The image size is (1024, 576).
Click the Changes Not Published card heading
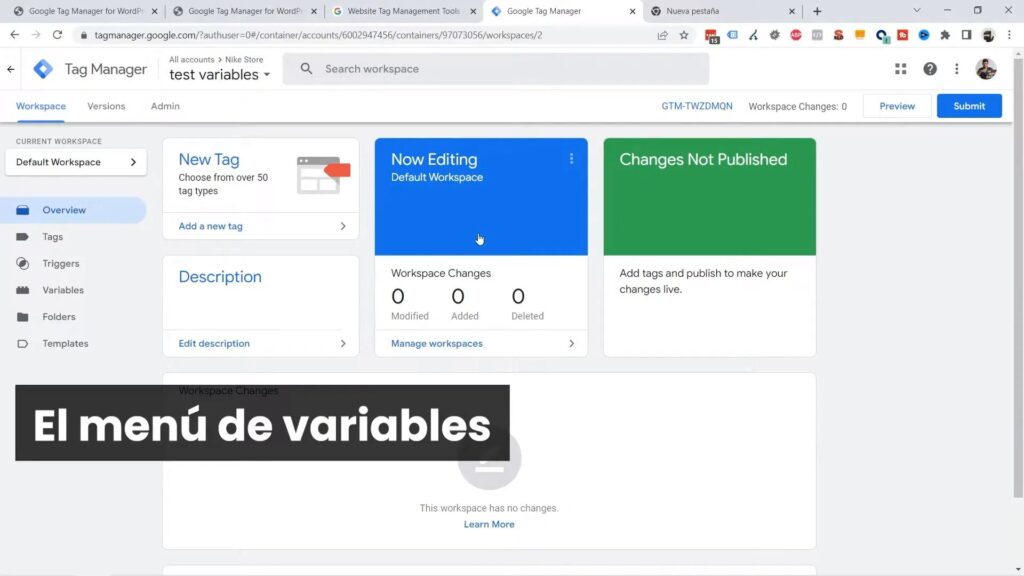703,159
